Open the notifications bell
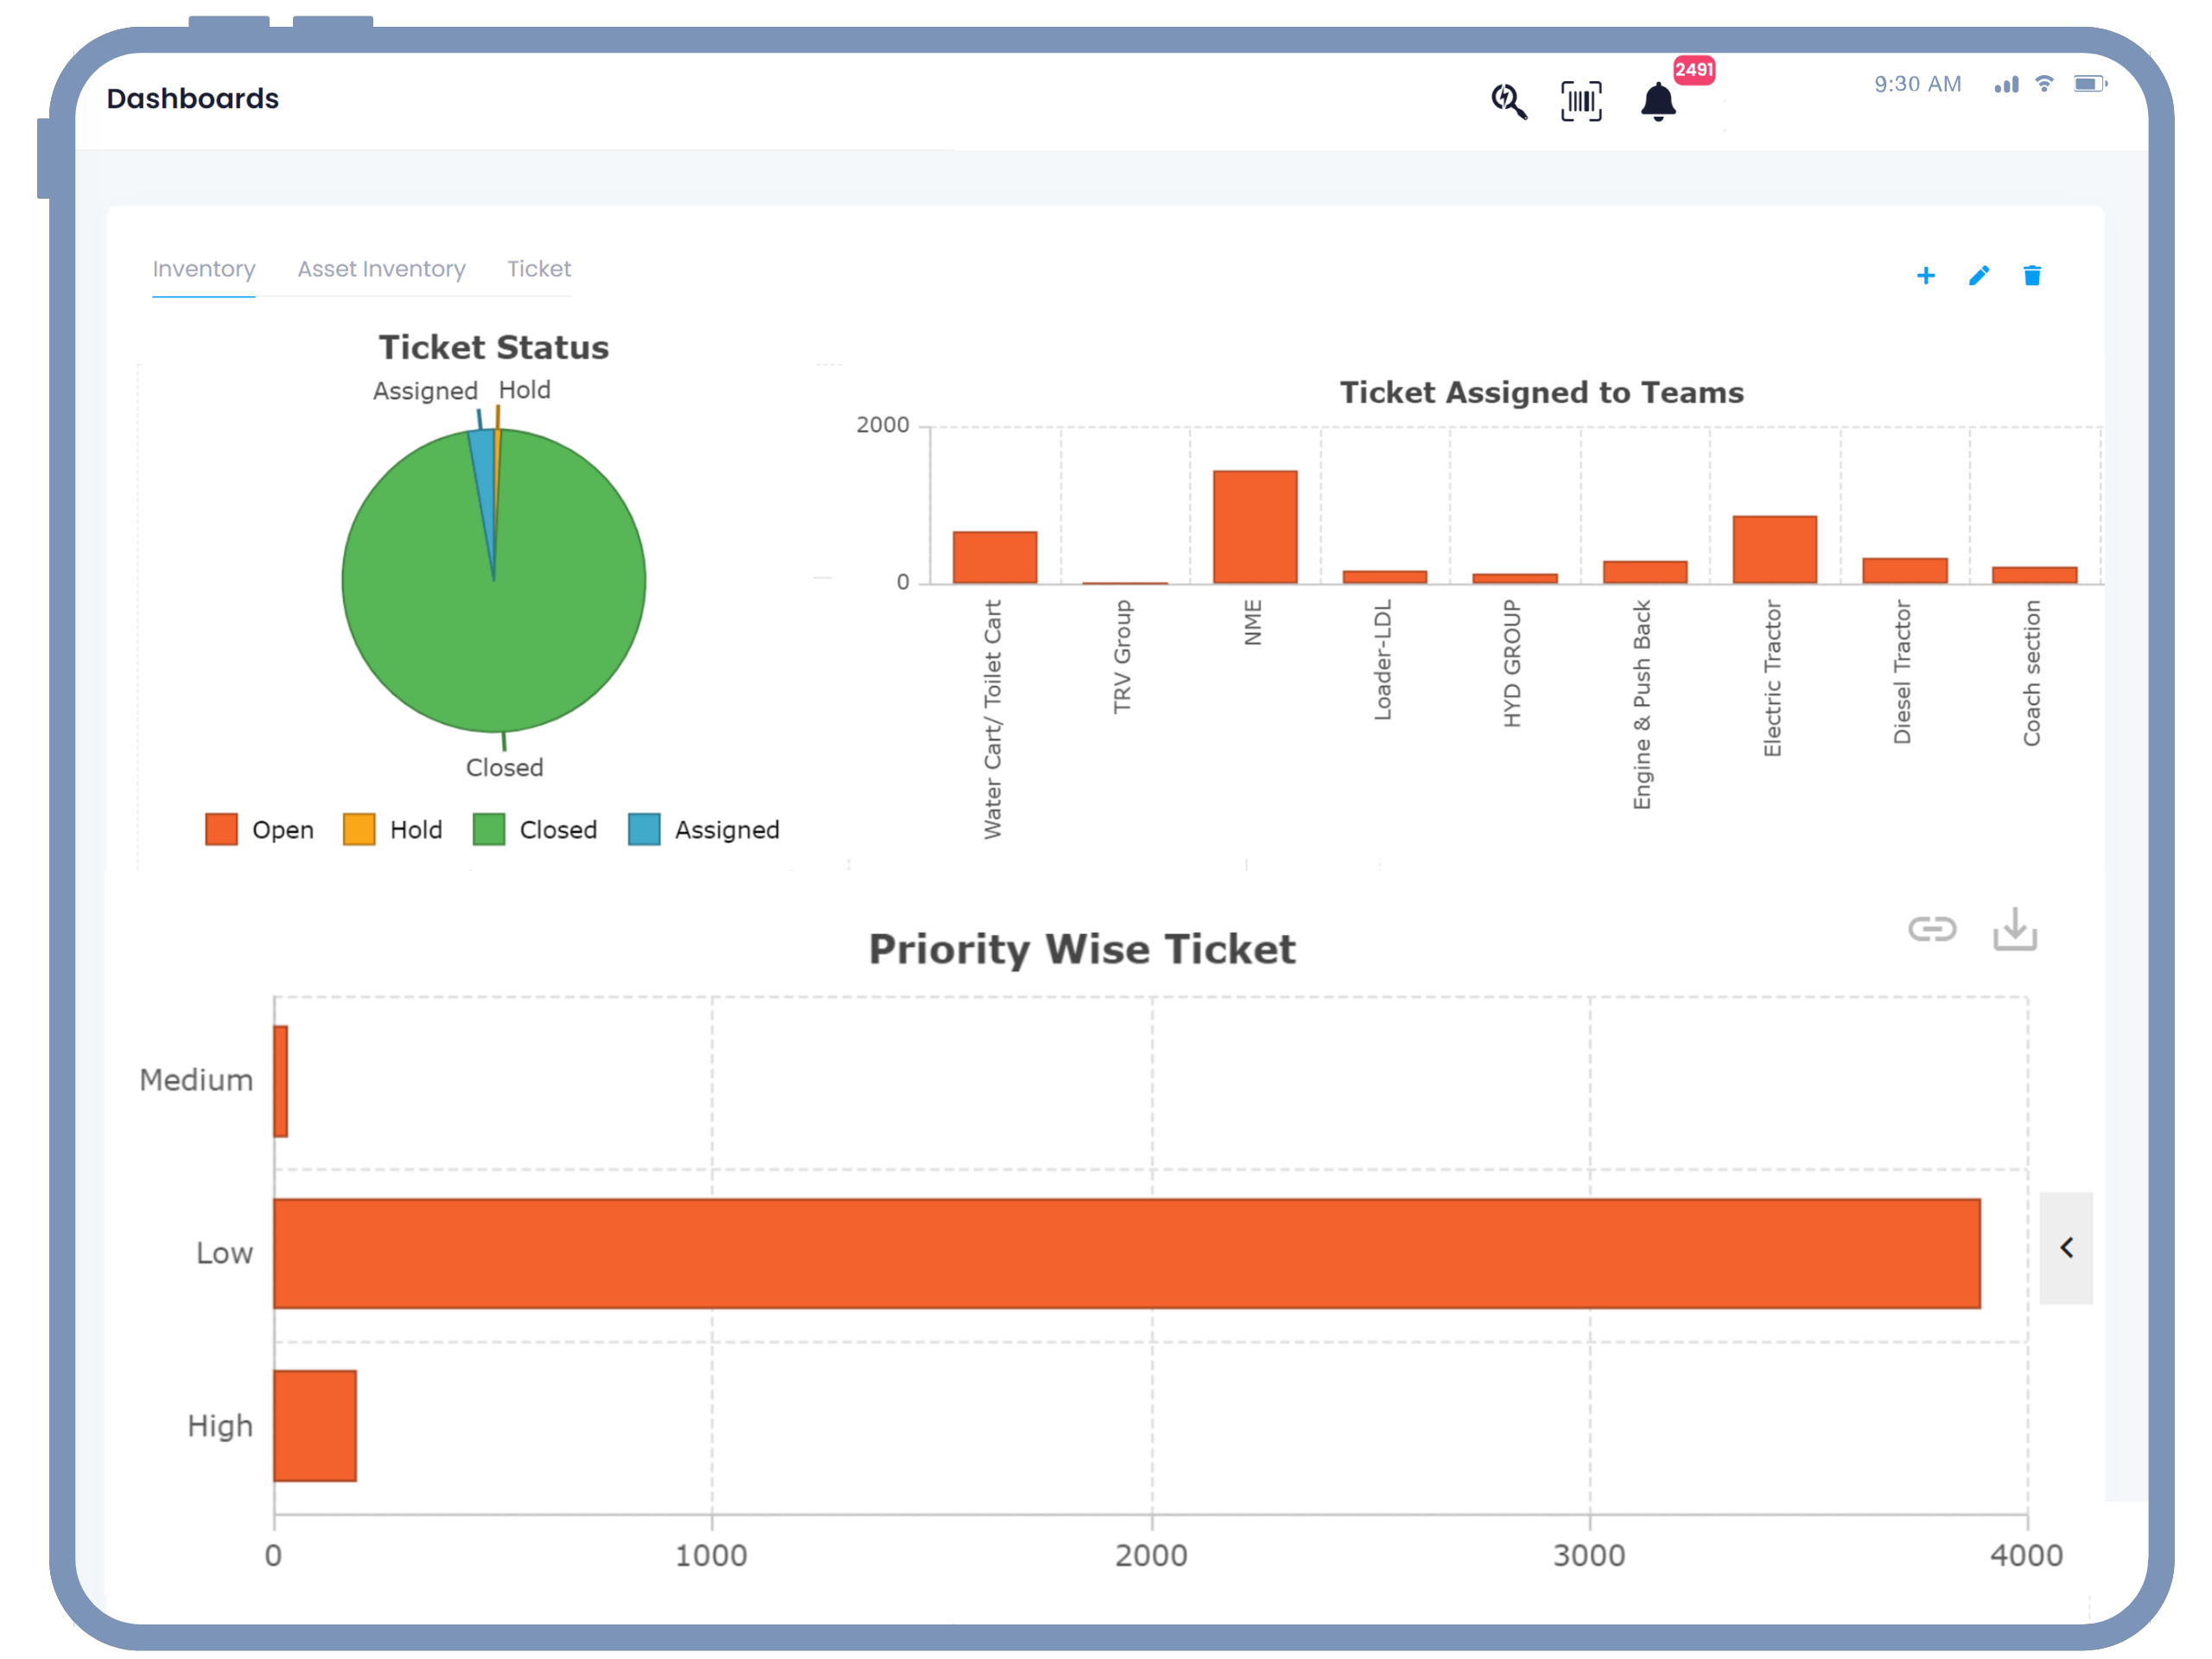The height and width of the screenshot is (1659, 2212). point(1658,103)
